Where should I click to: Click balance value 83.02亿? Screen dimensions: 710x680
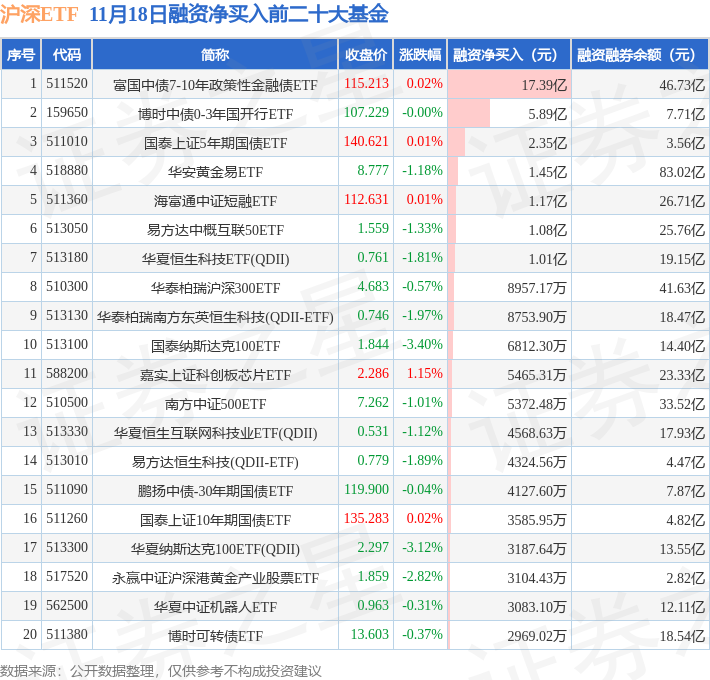click(682, 172)
